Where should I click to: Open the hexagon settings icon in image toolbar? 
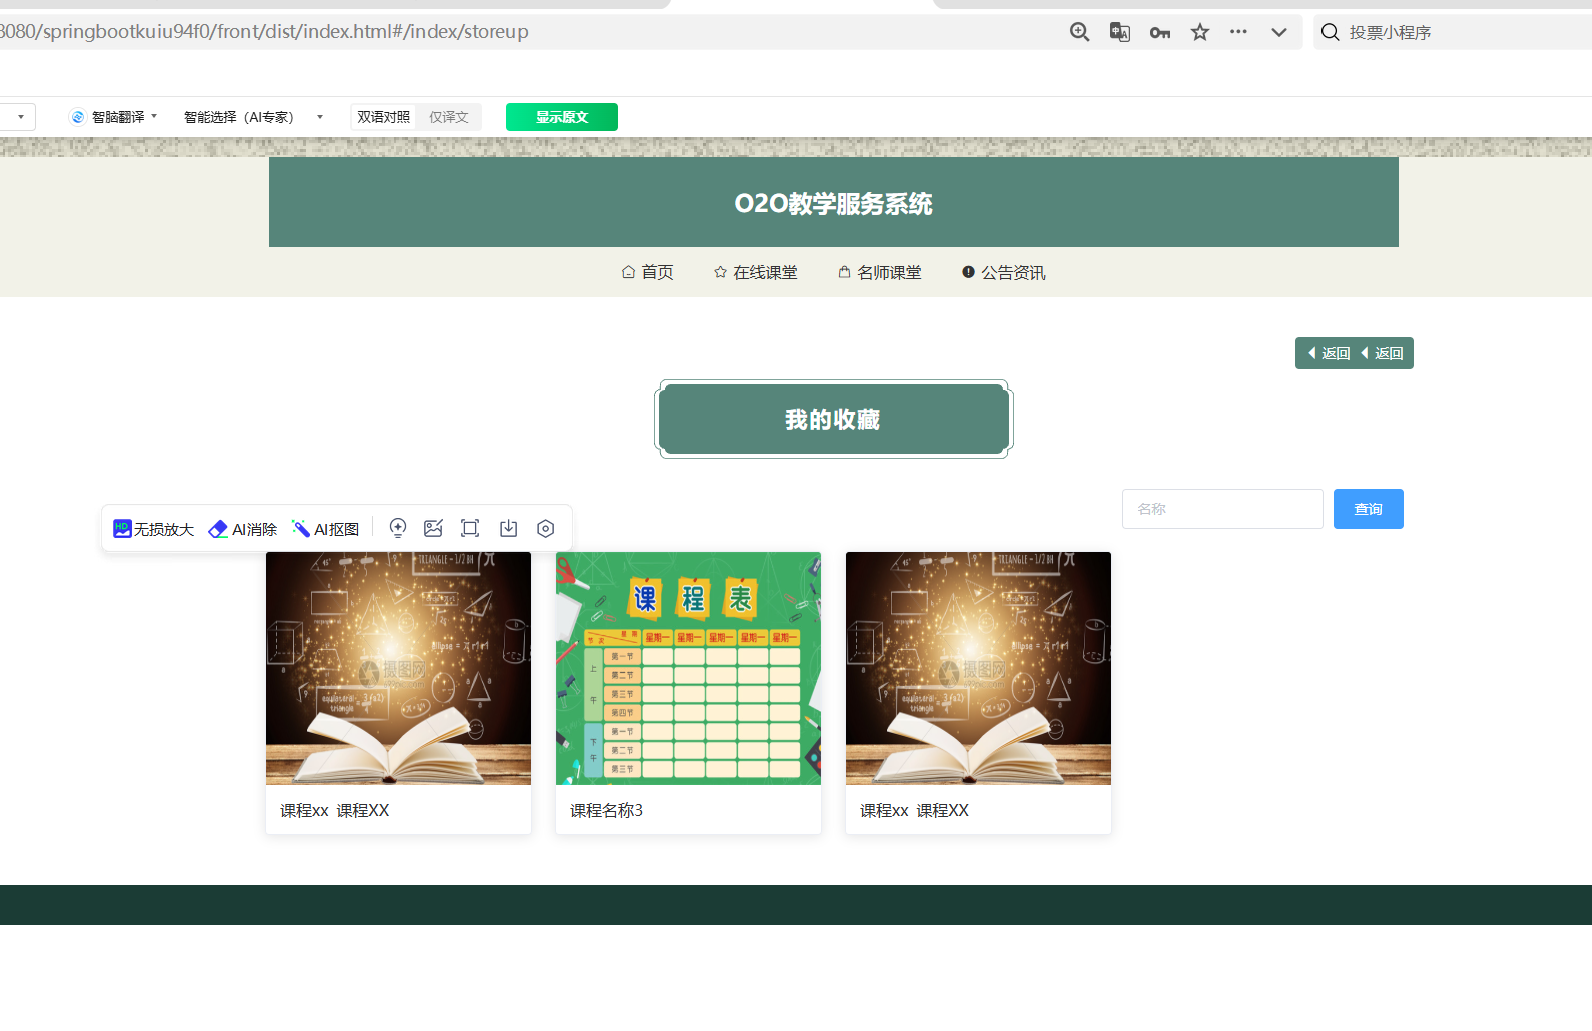pyautogui.click(x=545, y=529)
